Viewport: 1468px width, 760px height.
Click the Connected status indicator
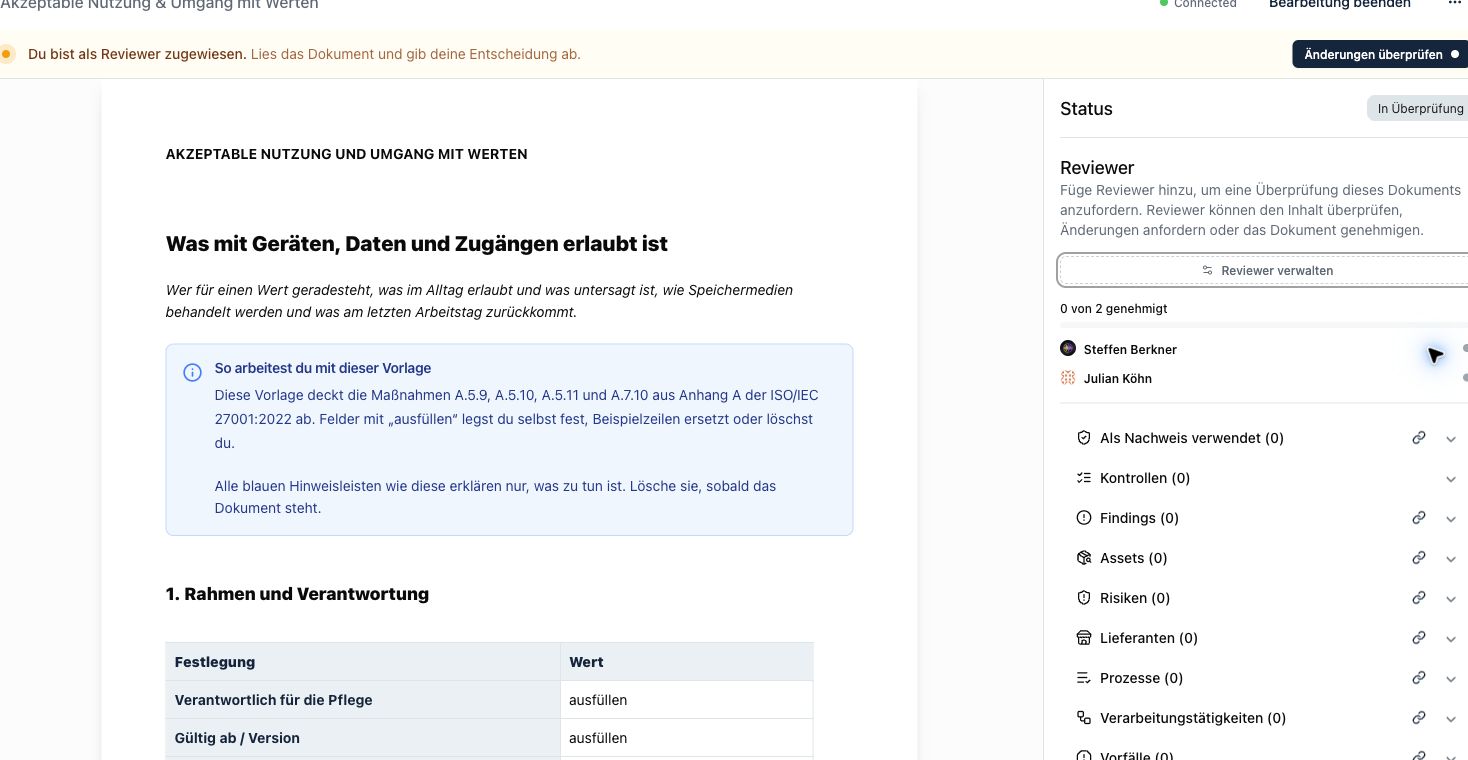[x=1198, y=5]
